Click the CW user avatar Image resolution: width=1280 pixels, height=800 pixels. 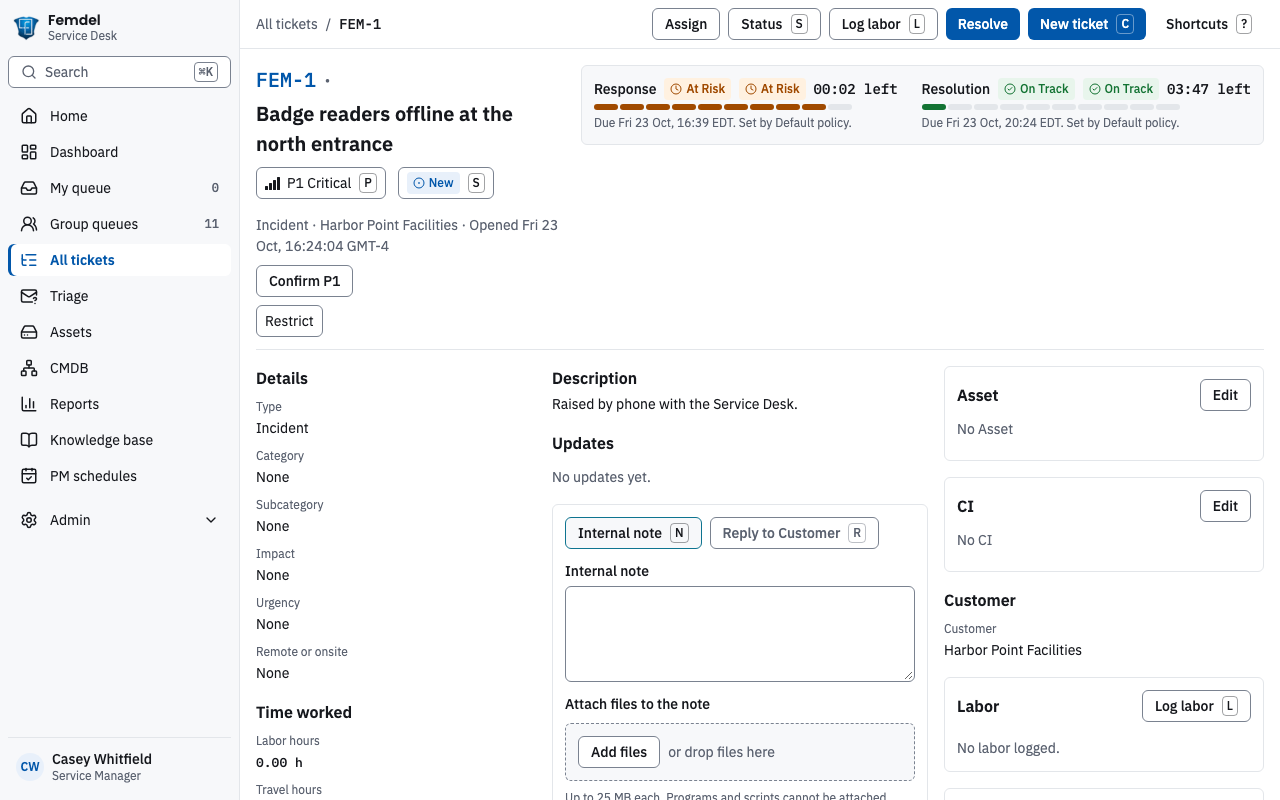point(30,767)
